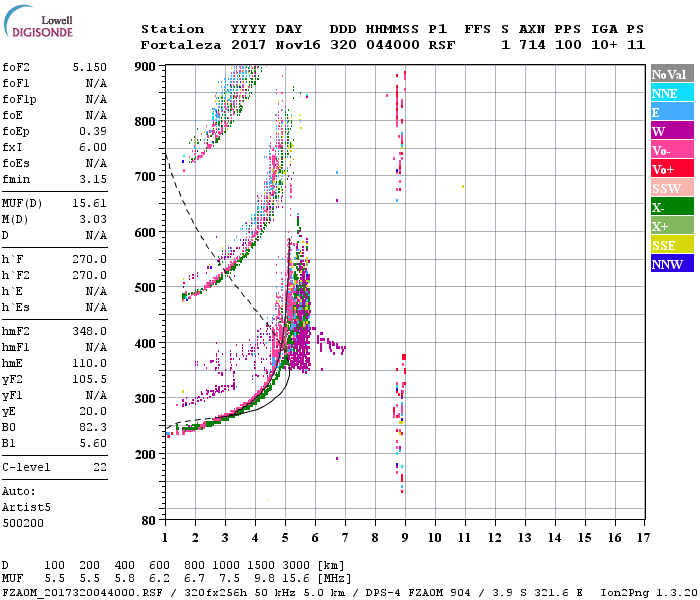The image size is (700, 600).
Task: Click the 900 km y-axis label
Action: [x=145, y=67]
